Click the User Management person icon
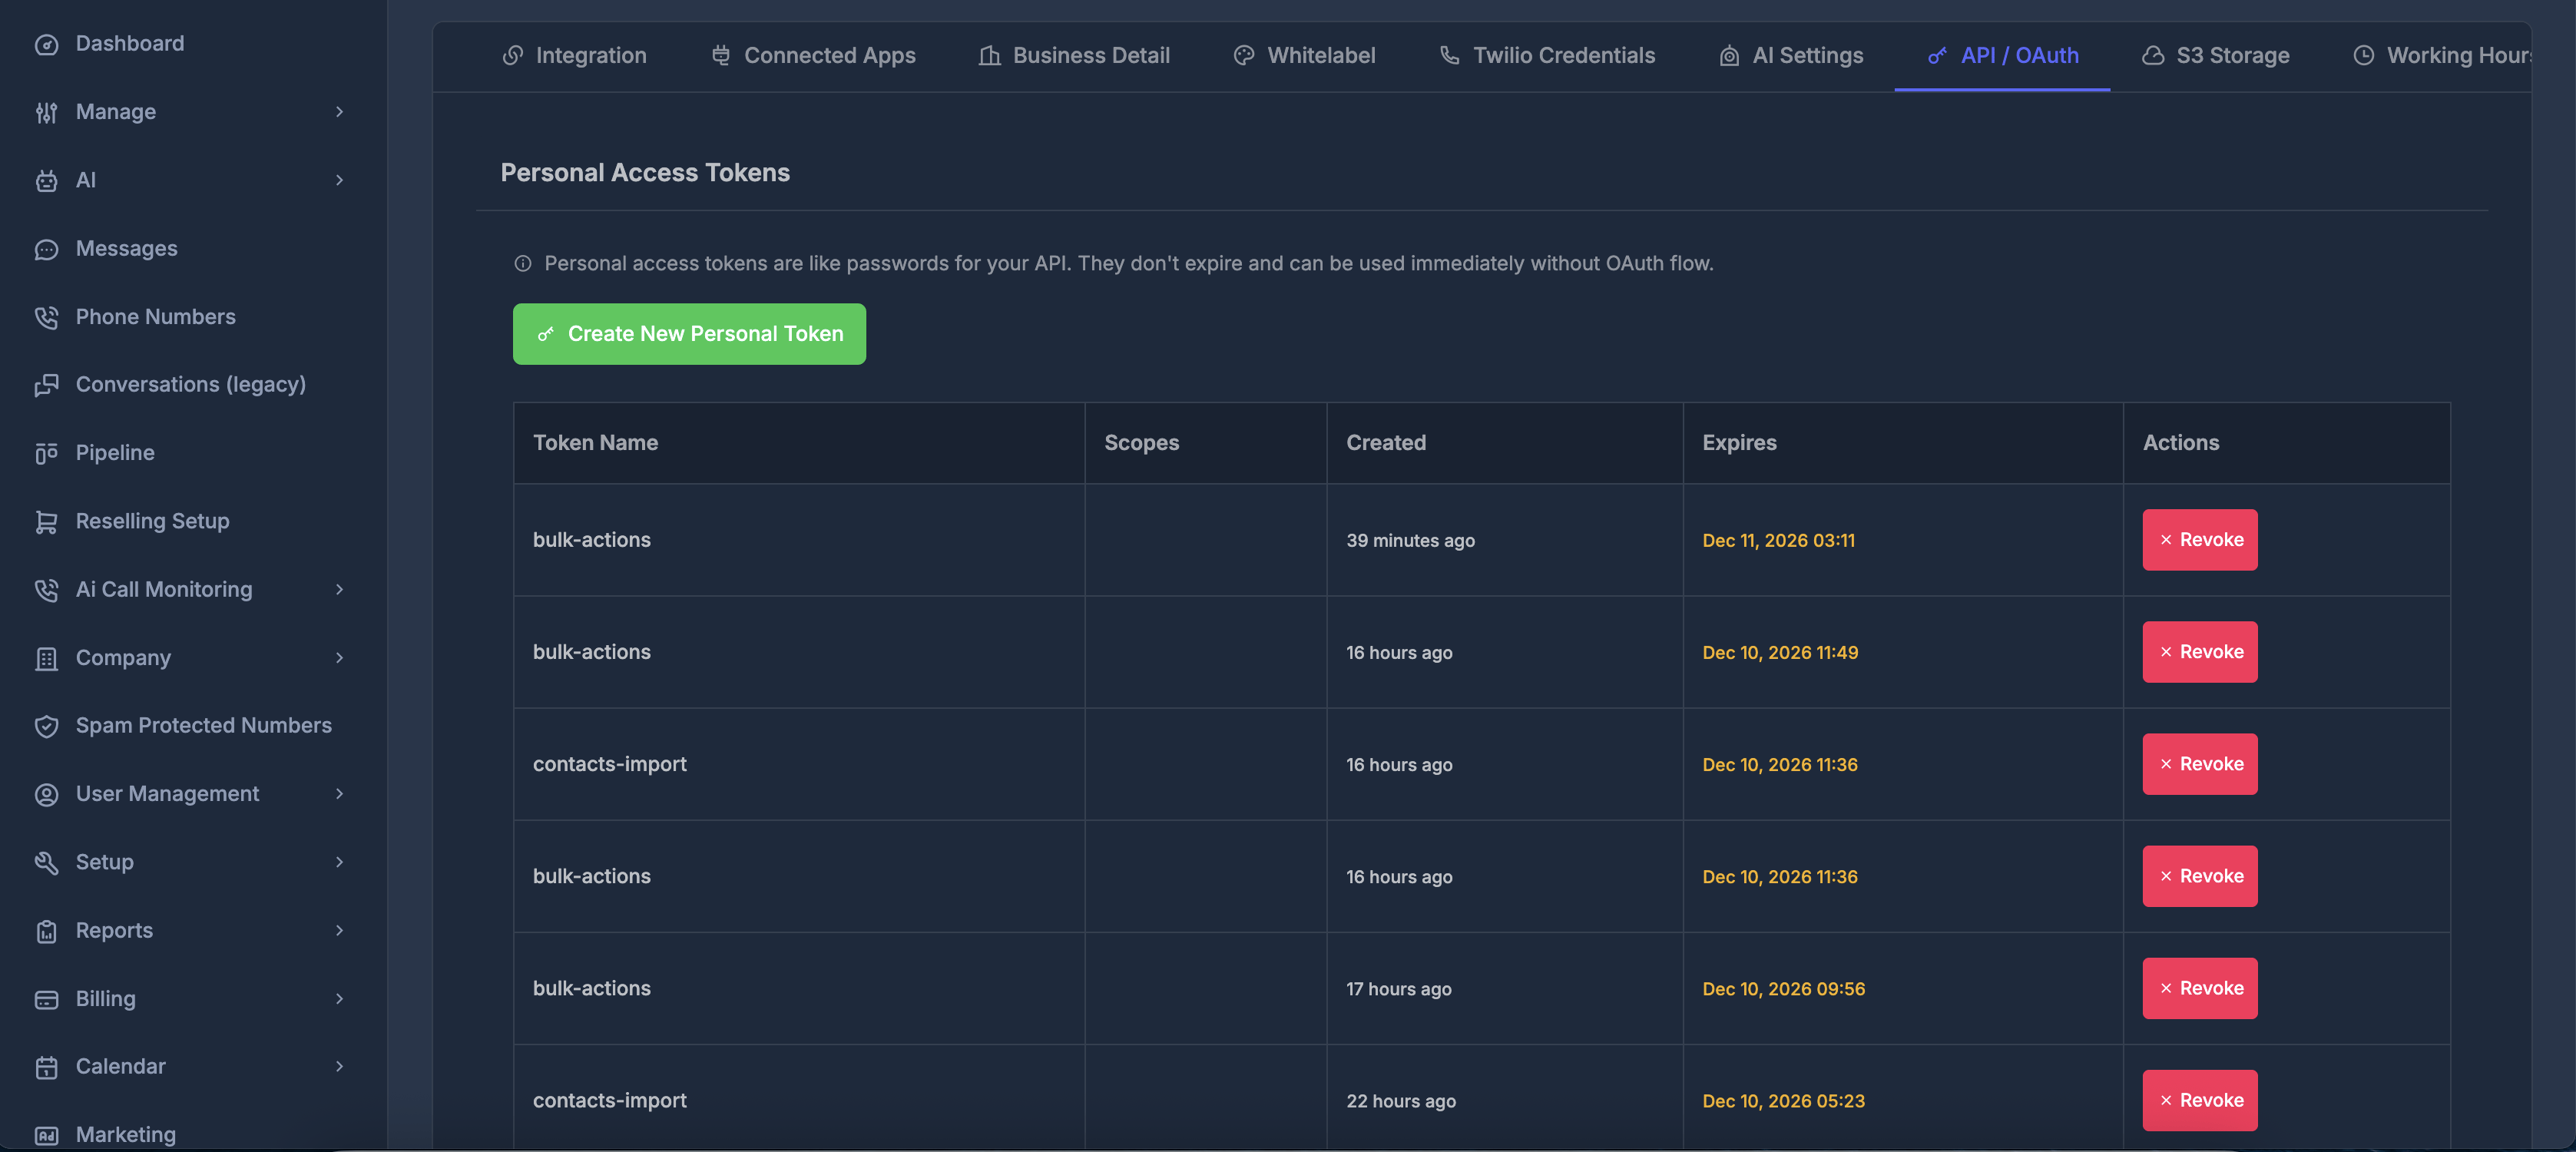Screen dimensions: 2576x1152 [46, 794]
